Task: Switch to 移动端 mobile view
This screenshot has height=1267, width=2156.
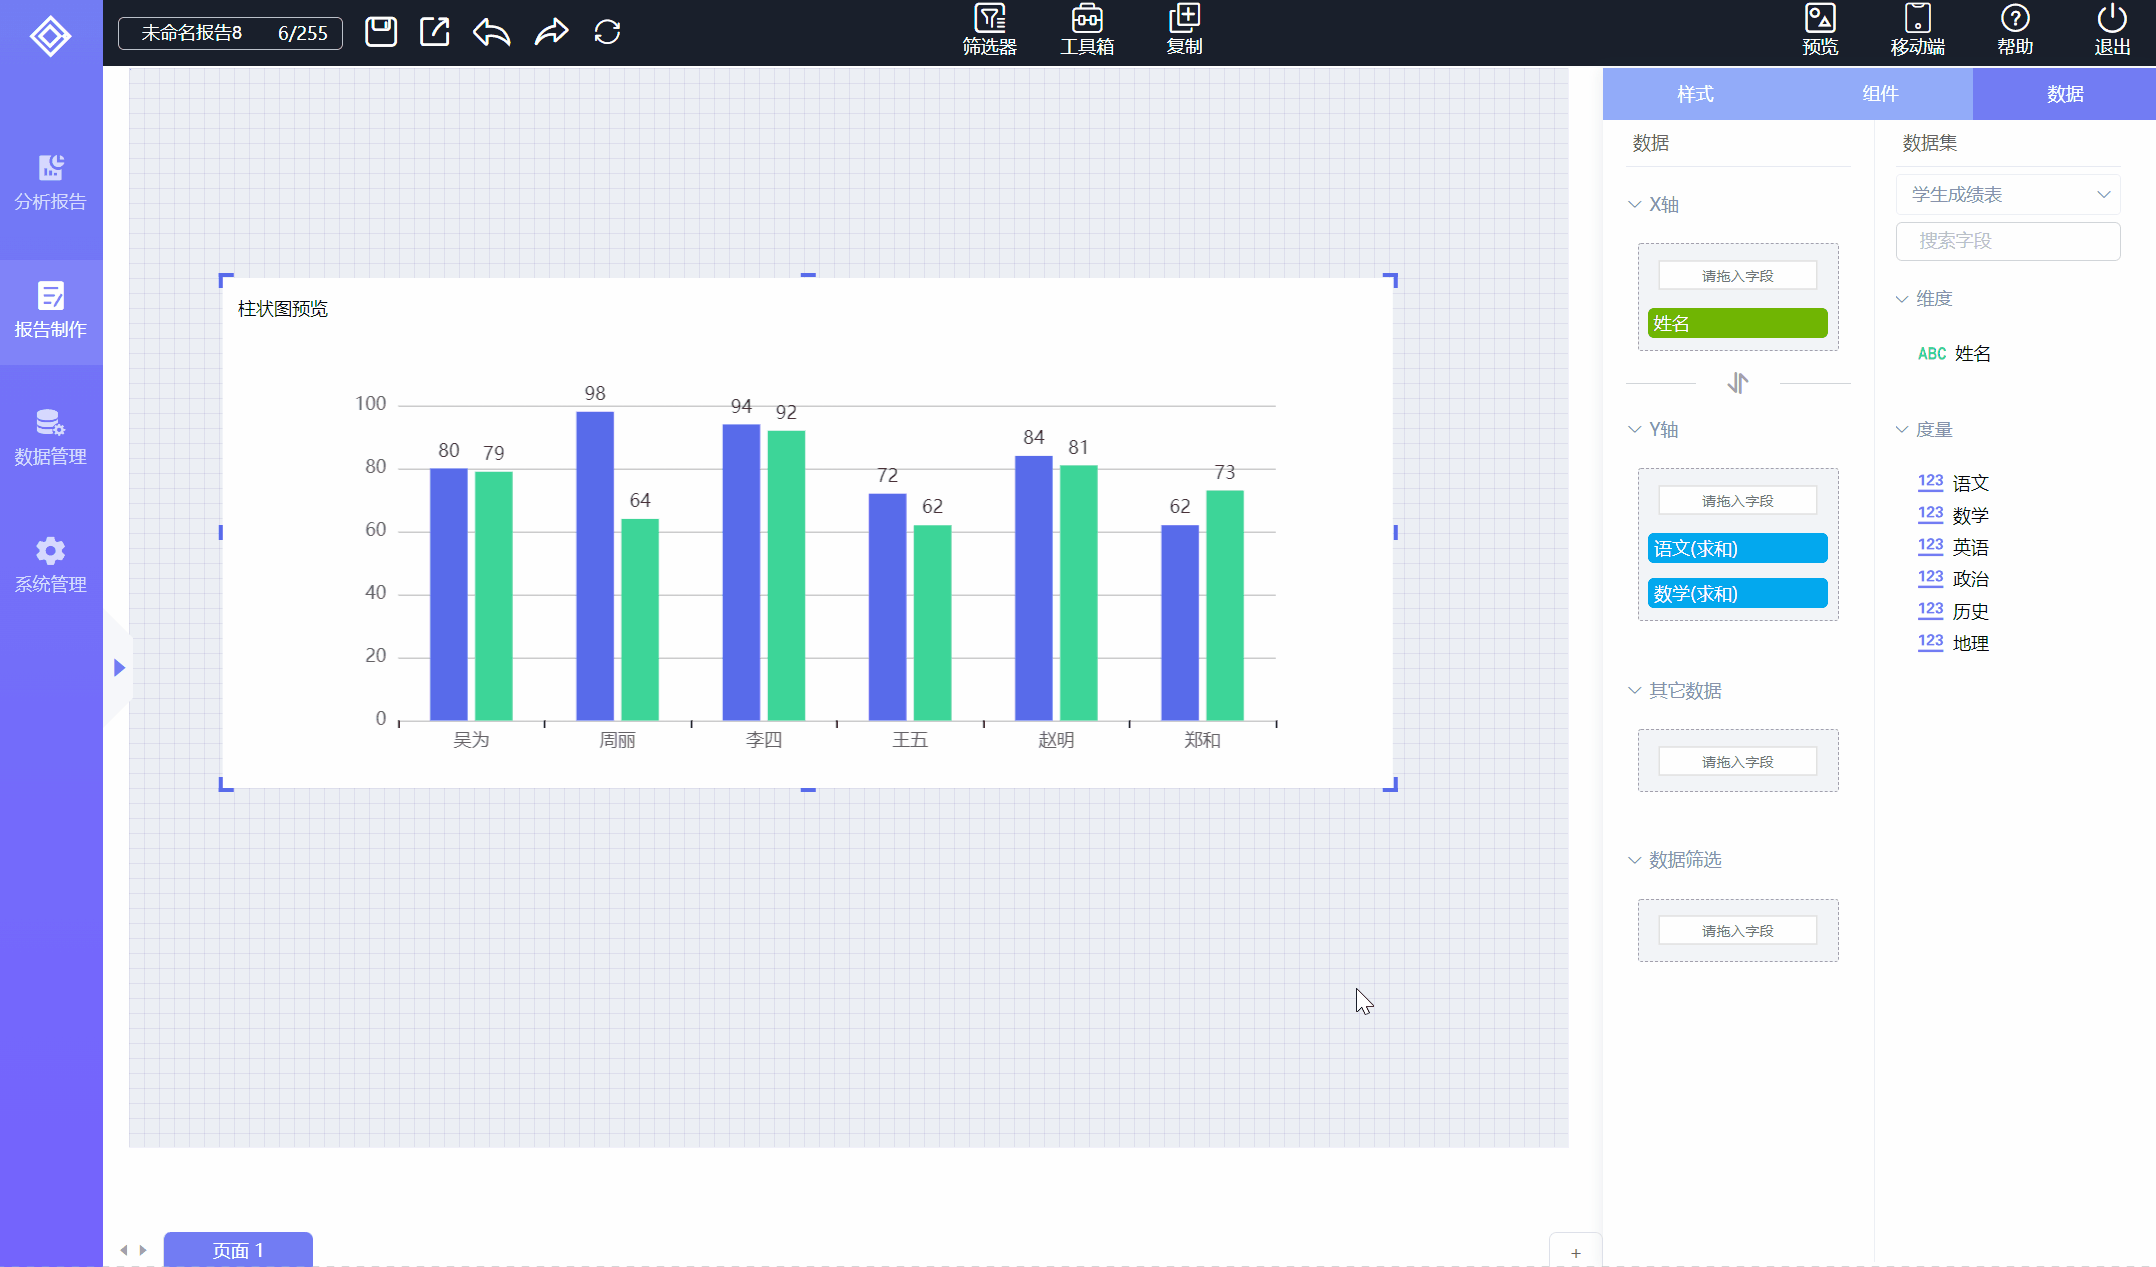Action: [1917, 30]
